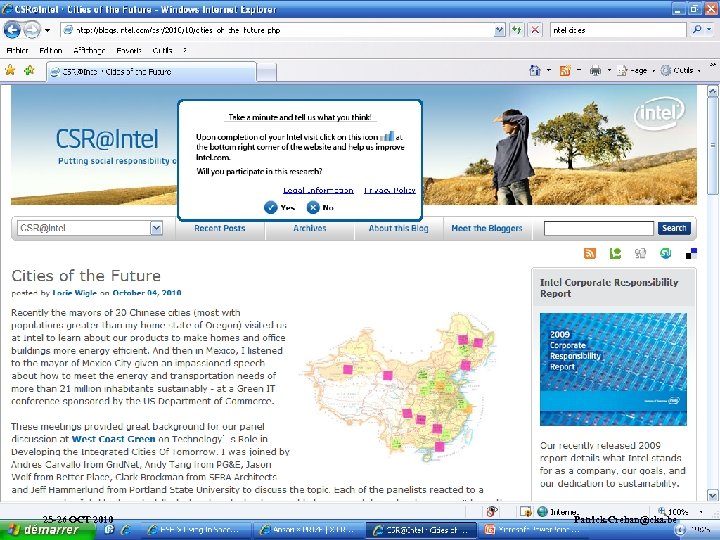Open the search provider dropdown arrow
Viewport: 720px width, 540px height.
(709, 30)
